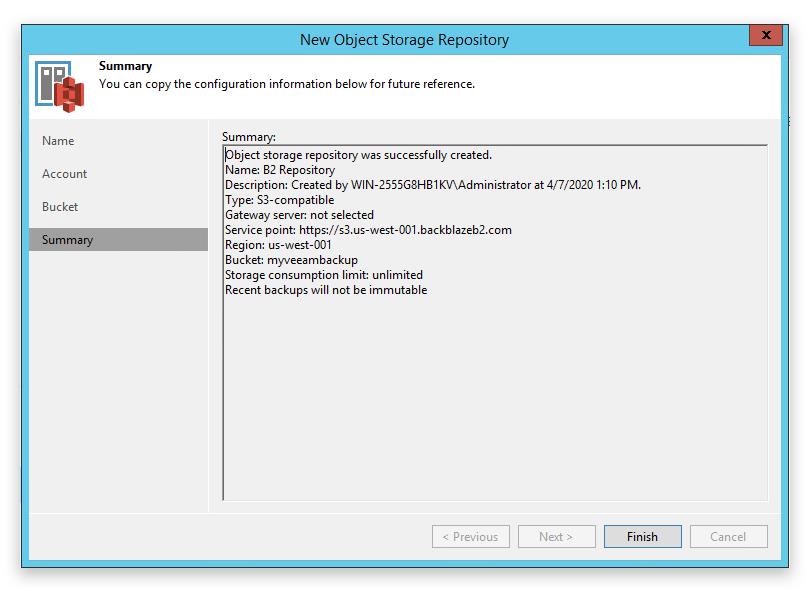Click the dialog title bar text
The image size is (810, 591).
404,40
